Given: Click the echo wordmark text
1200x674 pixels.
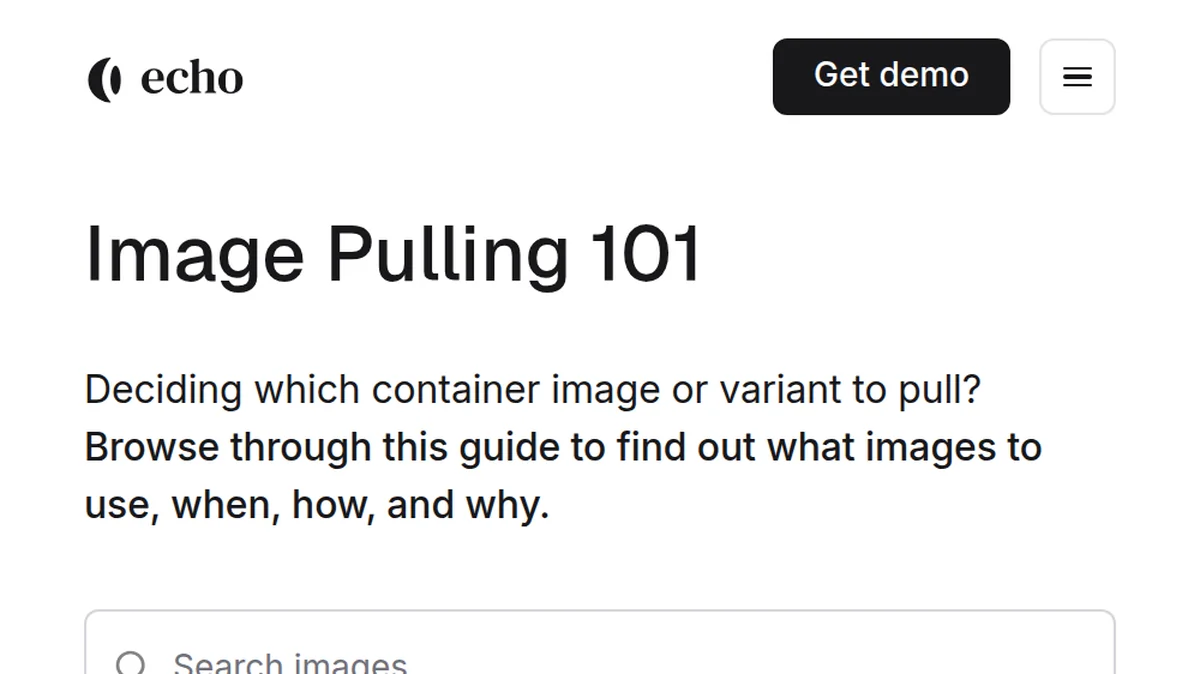Looking at the screenshot, I should [191, 78].
